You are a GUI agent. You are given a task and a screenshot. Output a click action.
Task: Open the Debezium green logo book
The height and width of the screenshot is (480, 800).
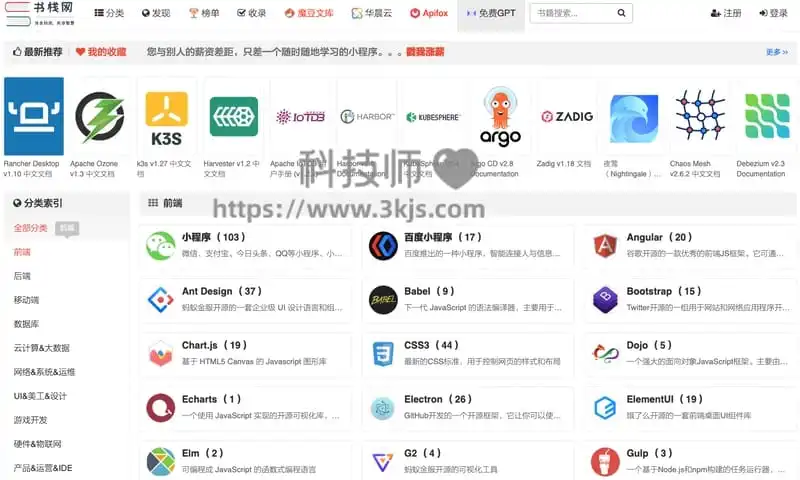[766, 116]
